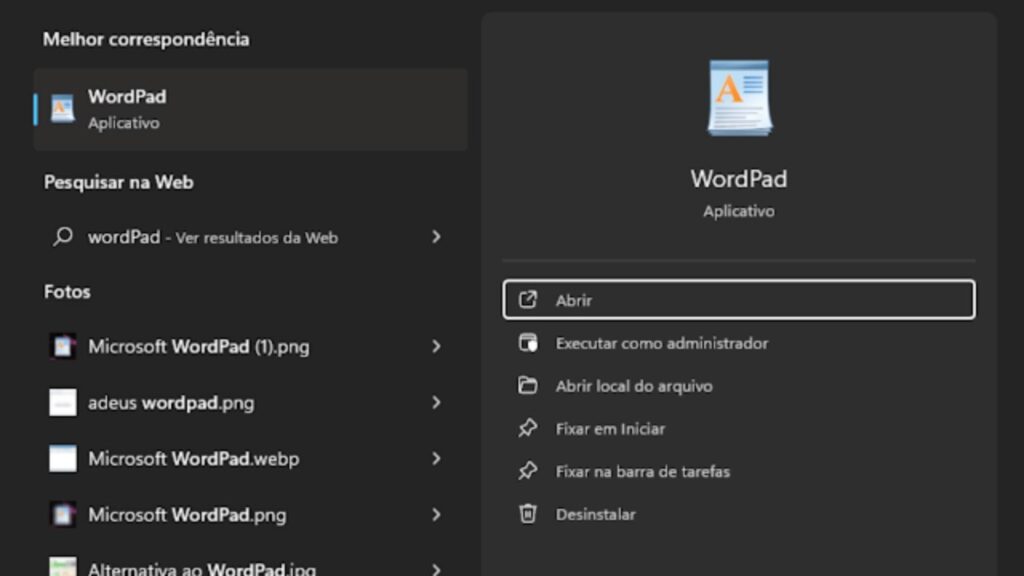Open adeus wordpad.png photo result
Screen dimensions: 1024x576
point(251,403)
